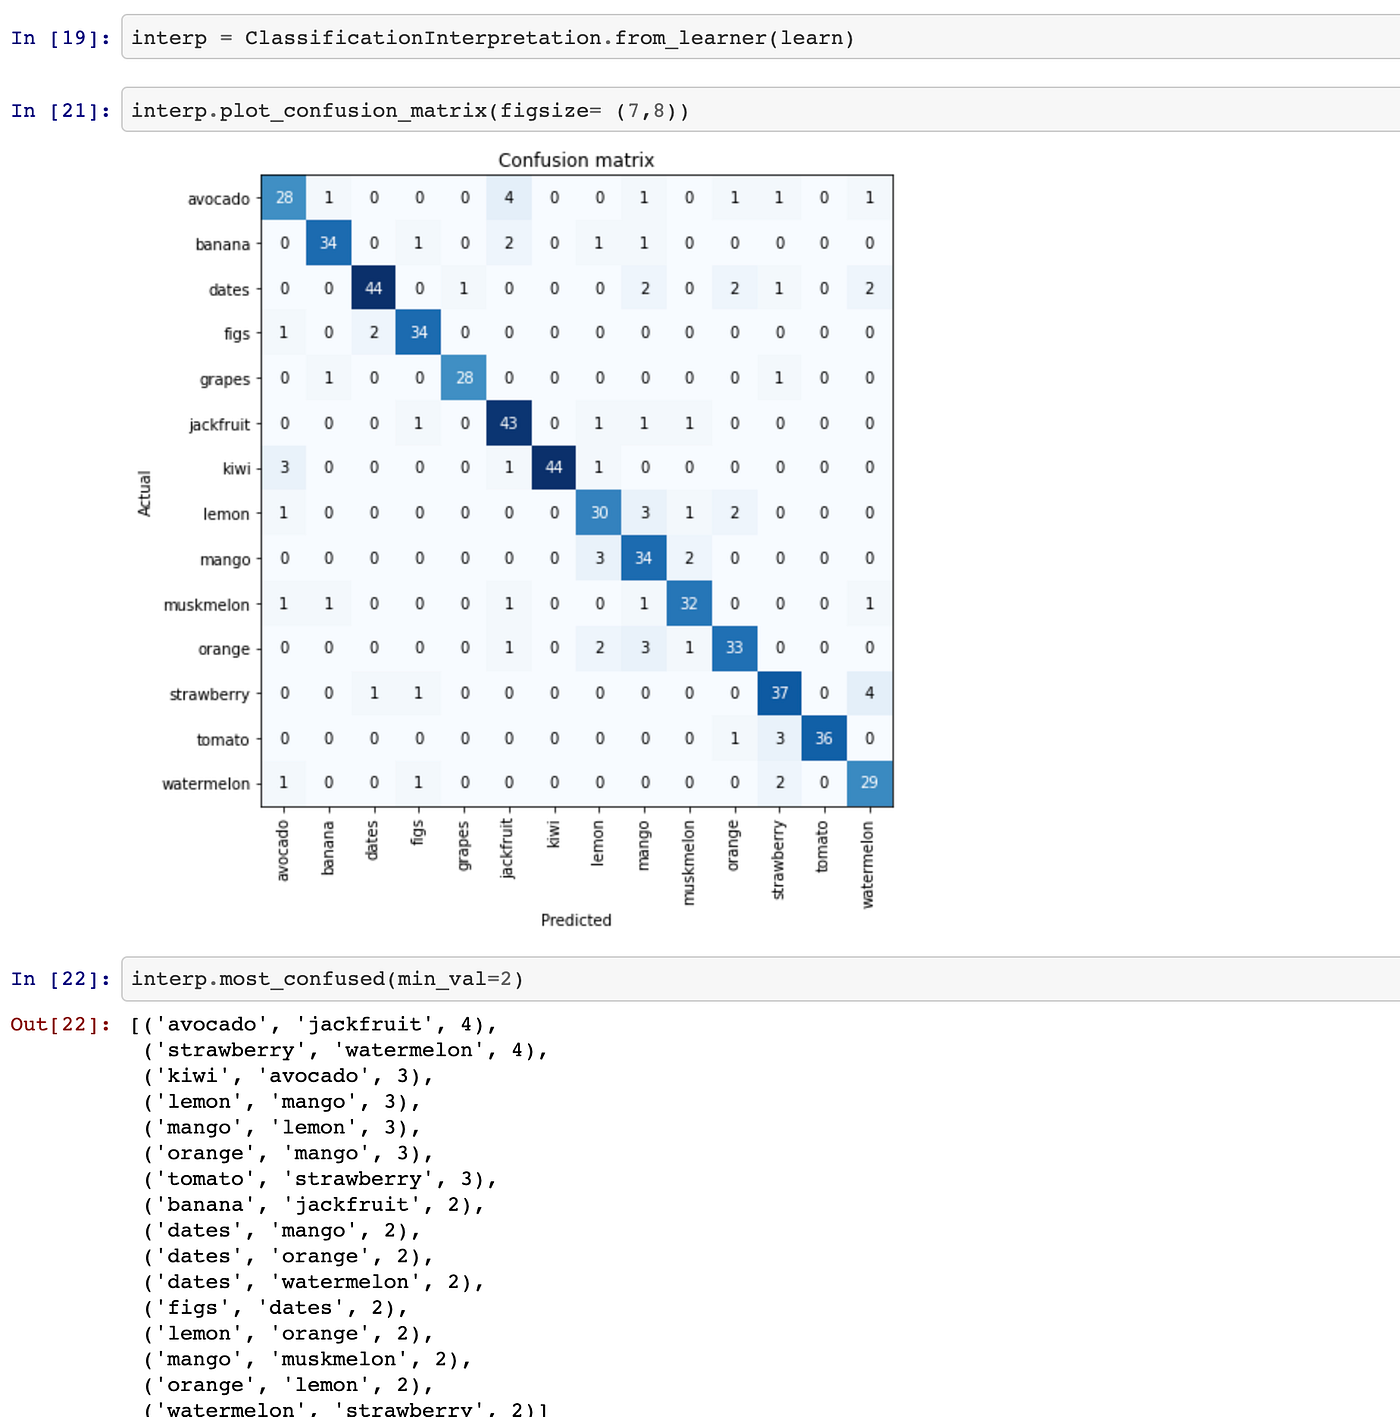Select the tomato diagonal cell showing 36
This screenshot has width=1400, height=1417.
coord(824,738)
